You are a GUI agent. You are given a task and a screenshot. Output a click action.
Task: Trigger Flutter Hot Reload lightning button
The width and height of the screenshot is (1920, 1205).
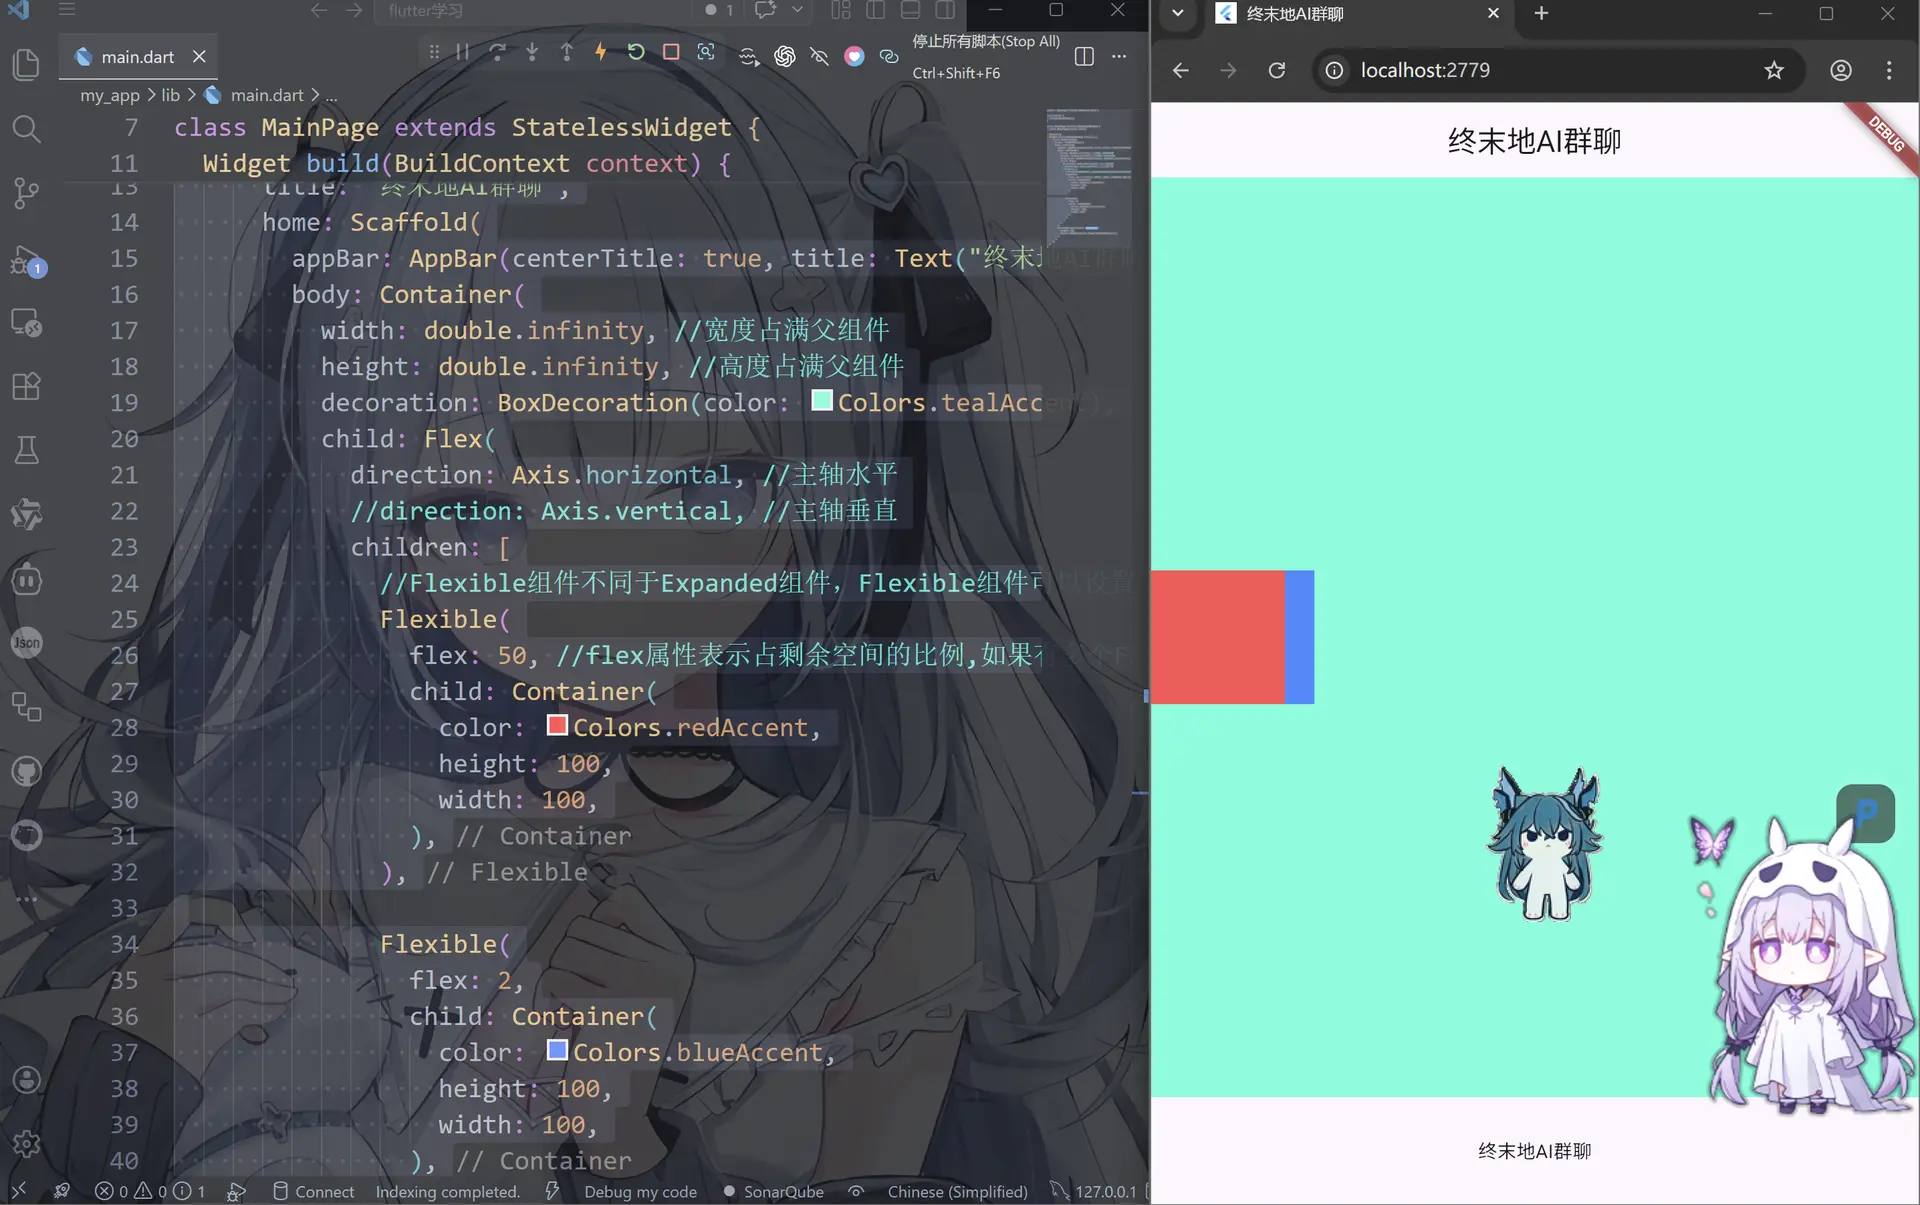click(x=601, y=52)
